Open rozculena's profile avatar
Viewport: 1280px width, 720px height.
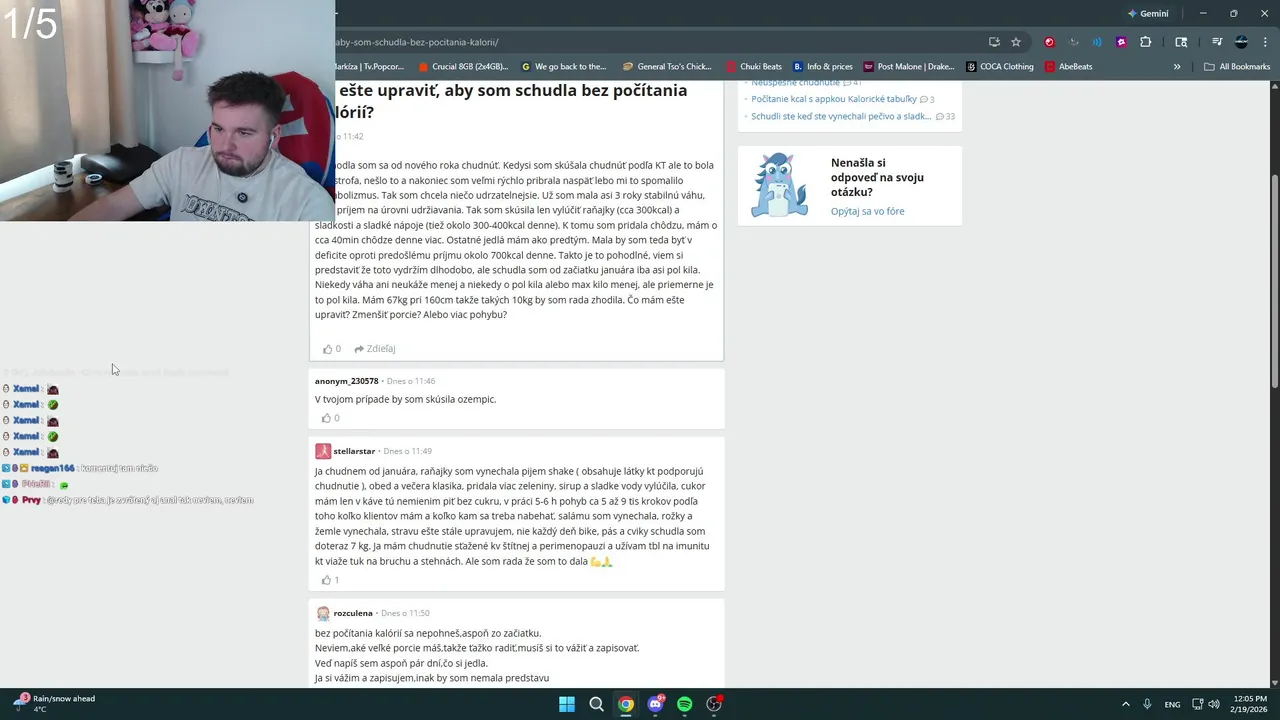click(323, 613)
